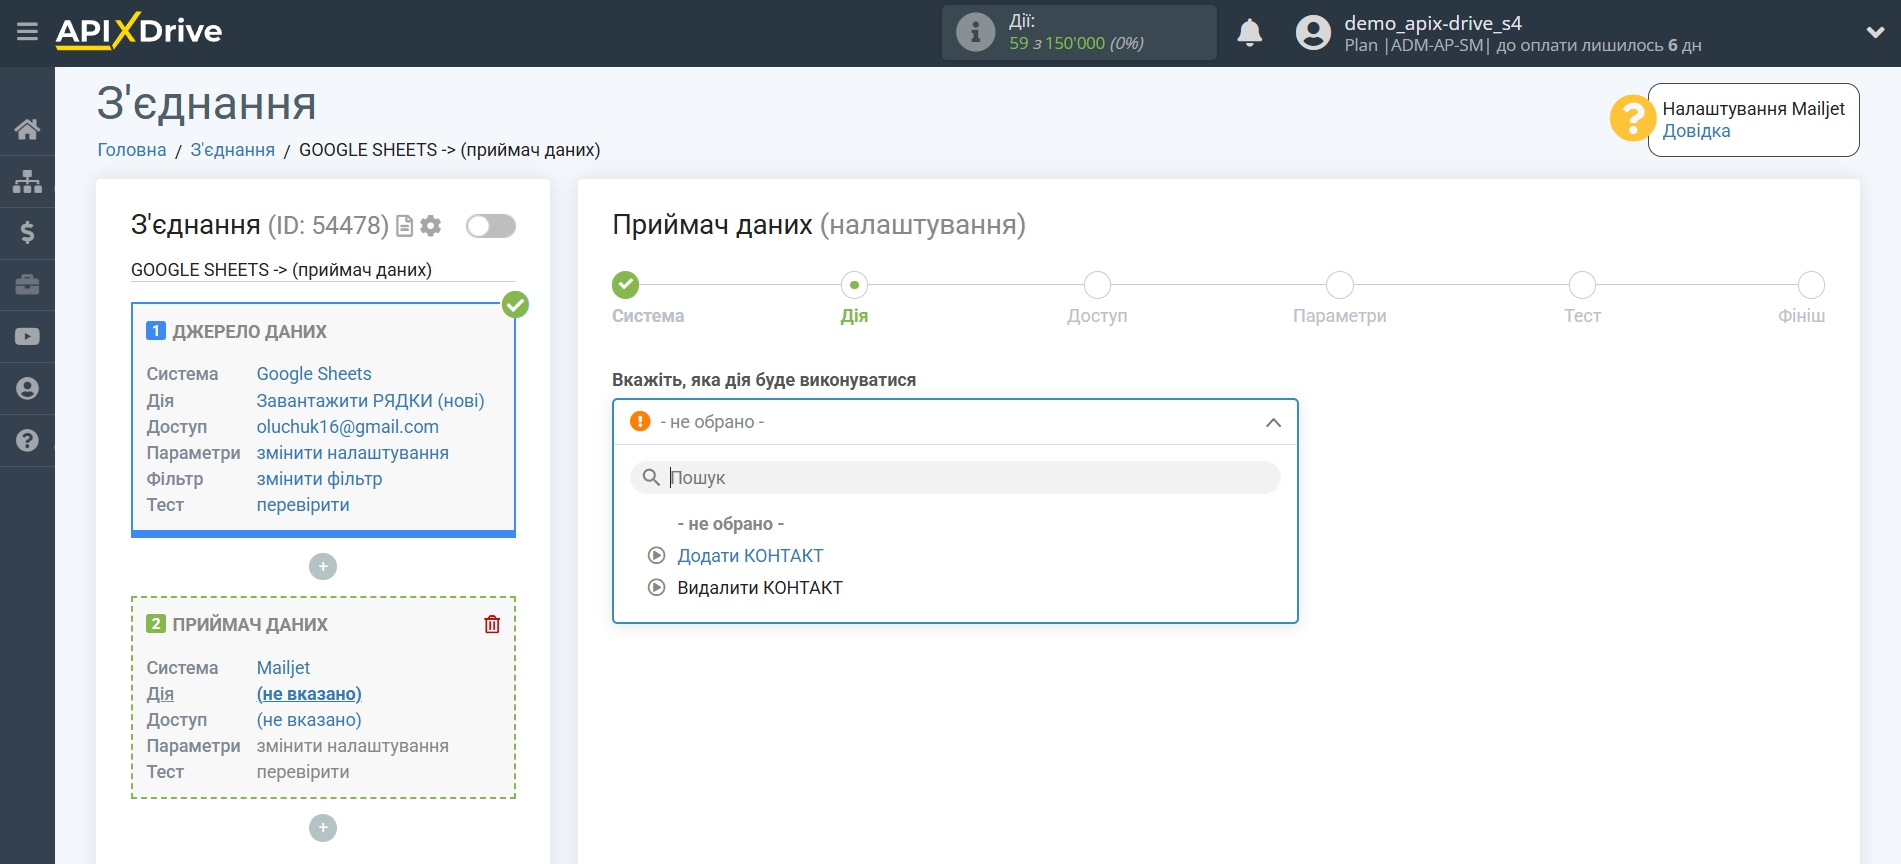The height and width of the screenshot is (864, 1901).
Task: Choose the '- не обрано -' option in the list
Action: coord(731,524)
